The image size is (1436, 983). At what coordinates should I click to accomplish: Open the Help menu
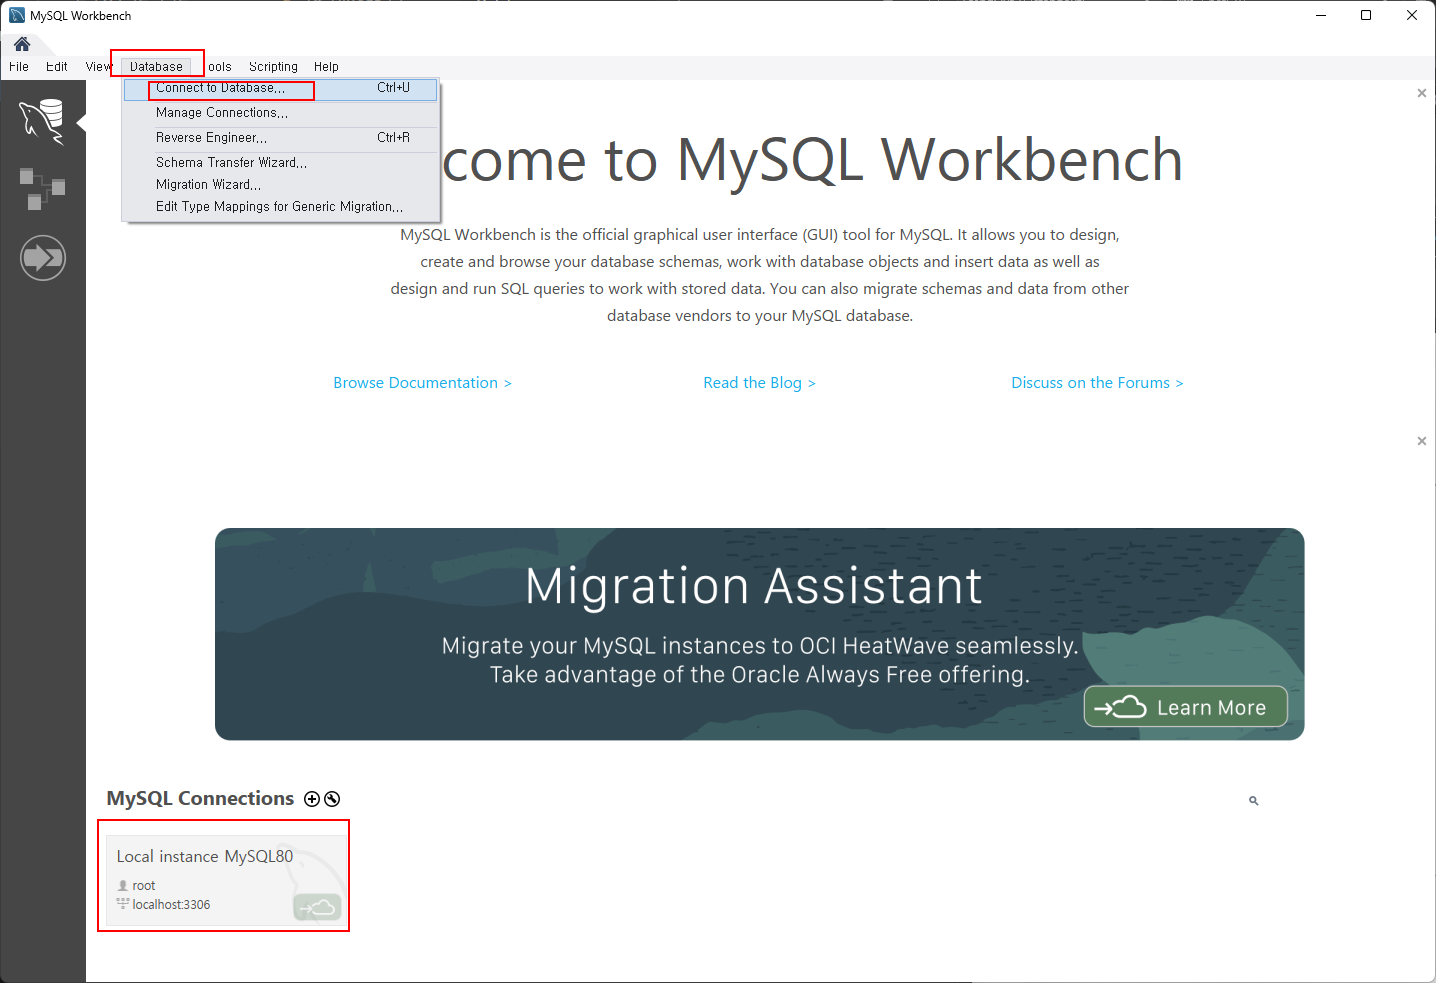pos(326,67)
